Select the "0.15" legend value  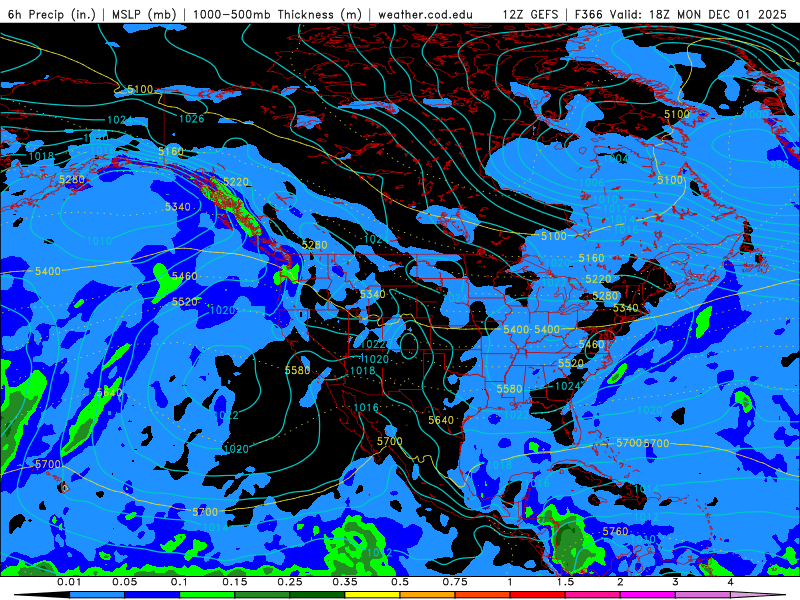pyautogui.click(x=235, y=582)
